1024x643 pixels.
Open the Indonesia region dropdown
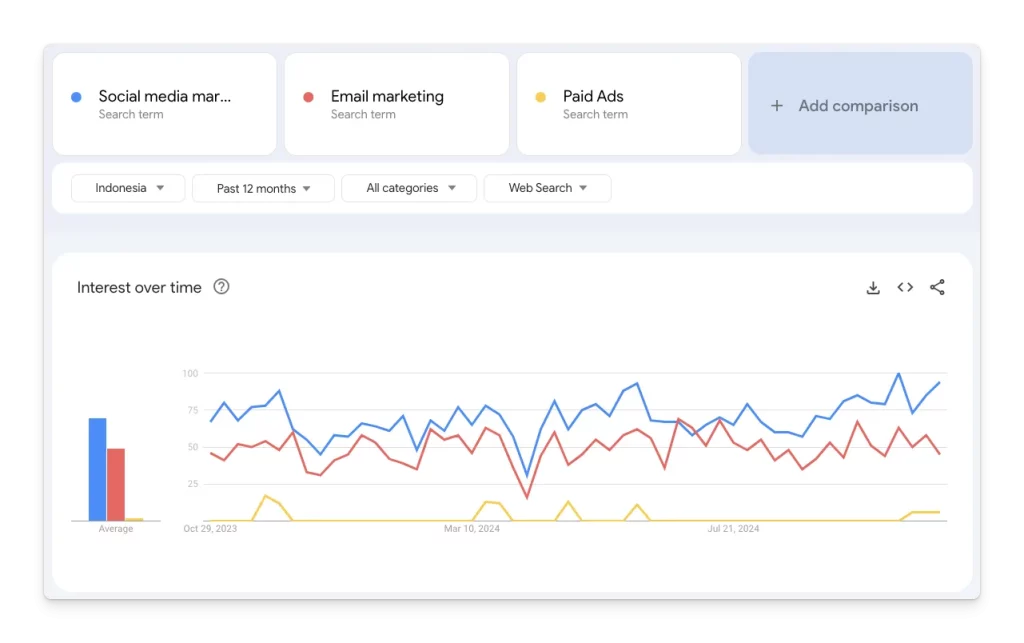click(128, 188)
